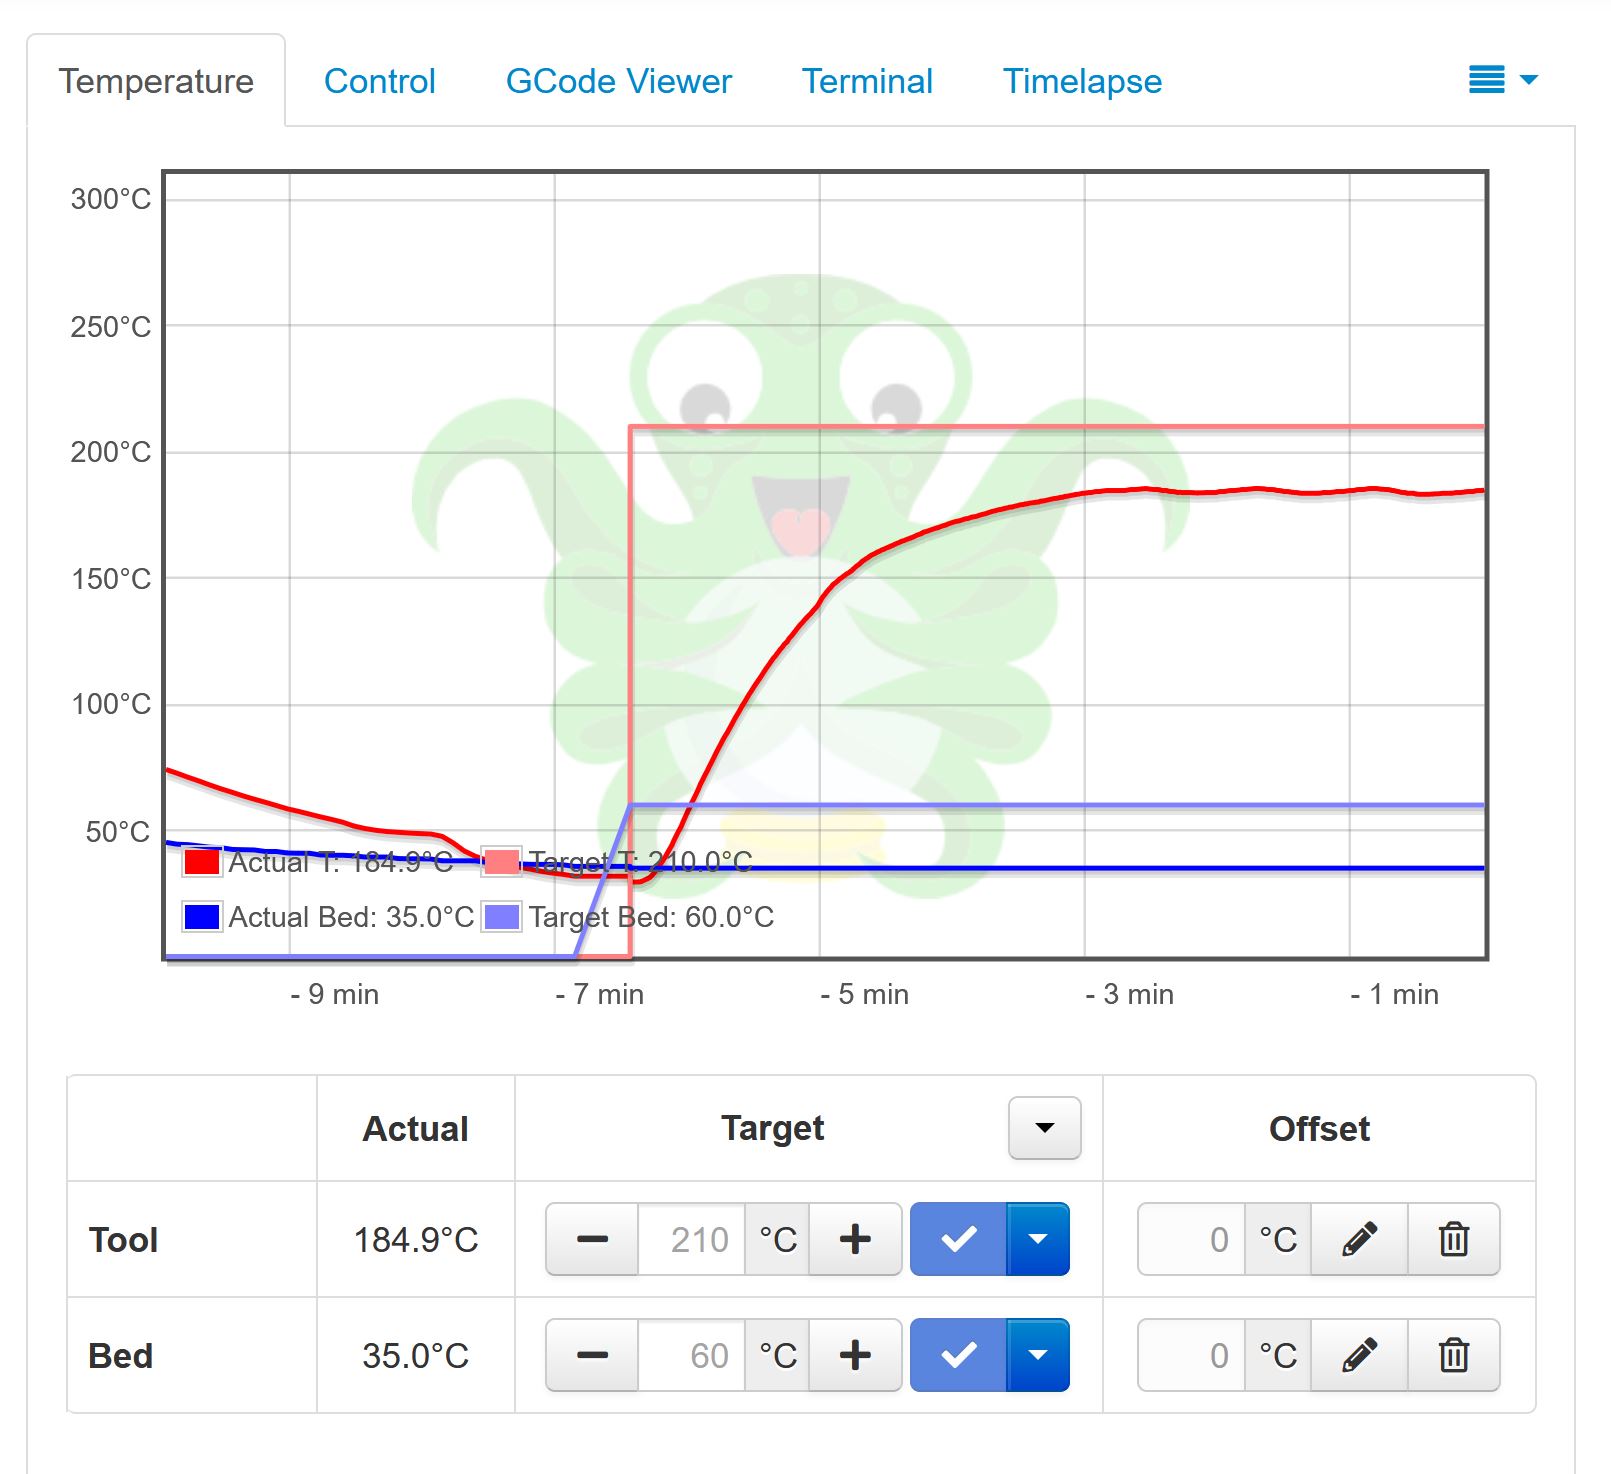Confirm Tool target with checkmark button

click(958, 1239)
